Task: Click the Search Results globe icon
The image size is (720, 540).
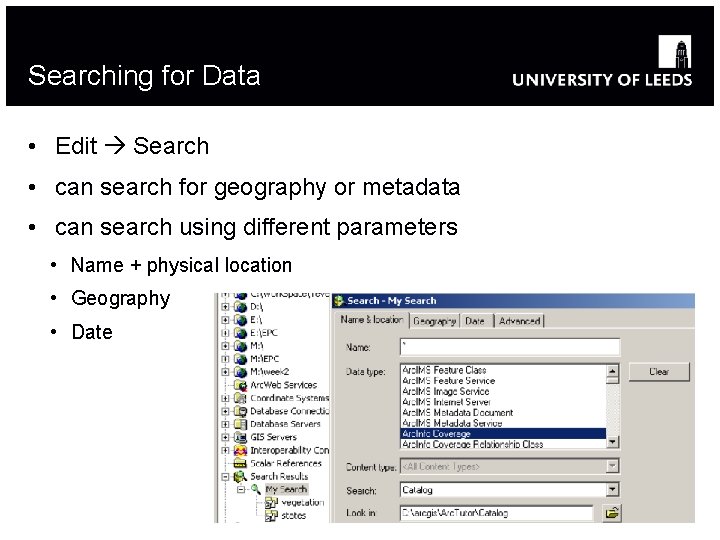Action: (x=241, y=477)
